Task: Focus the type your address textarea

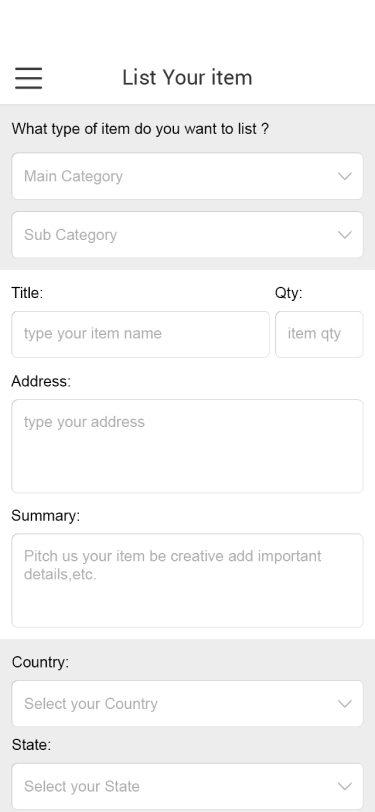Action: pos(188,446)
